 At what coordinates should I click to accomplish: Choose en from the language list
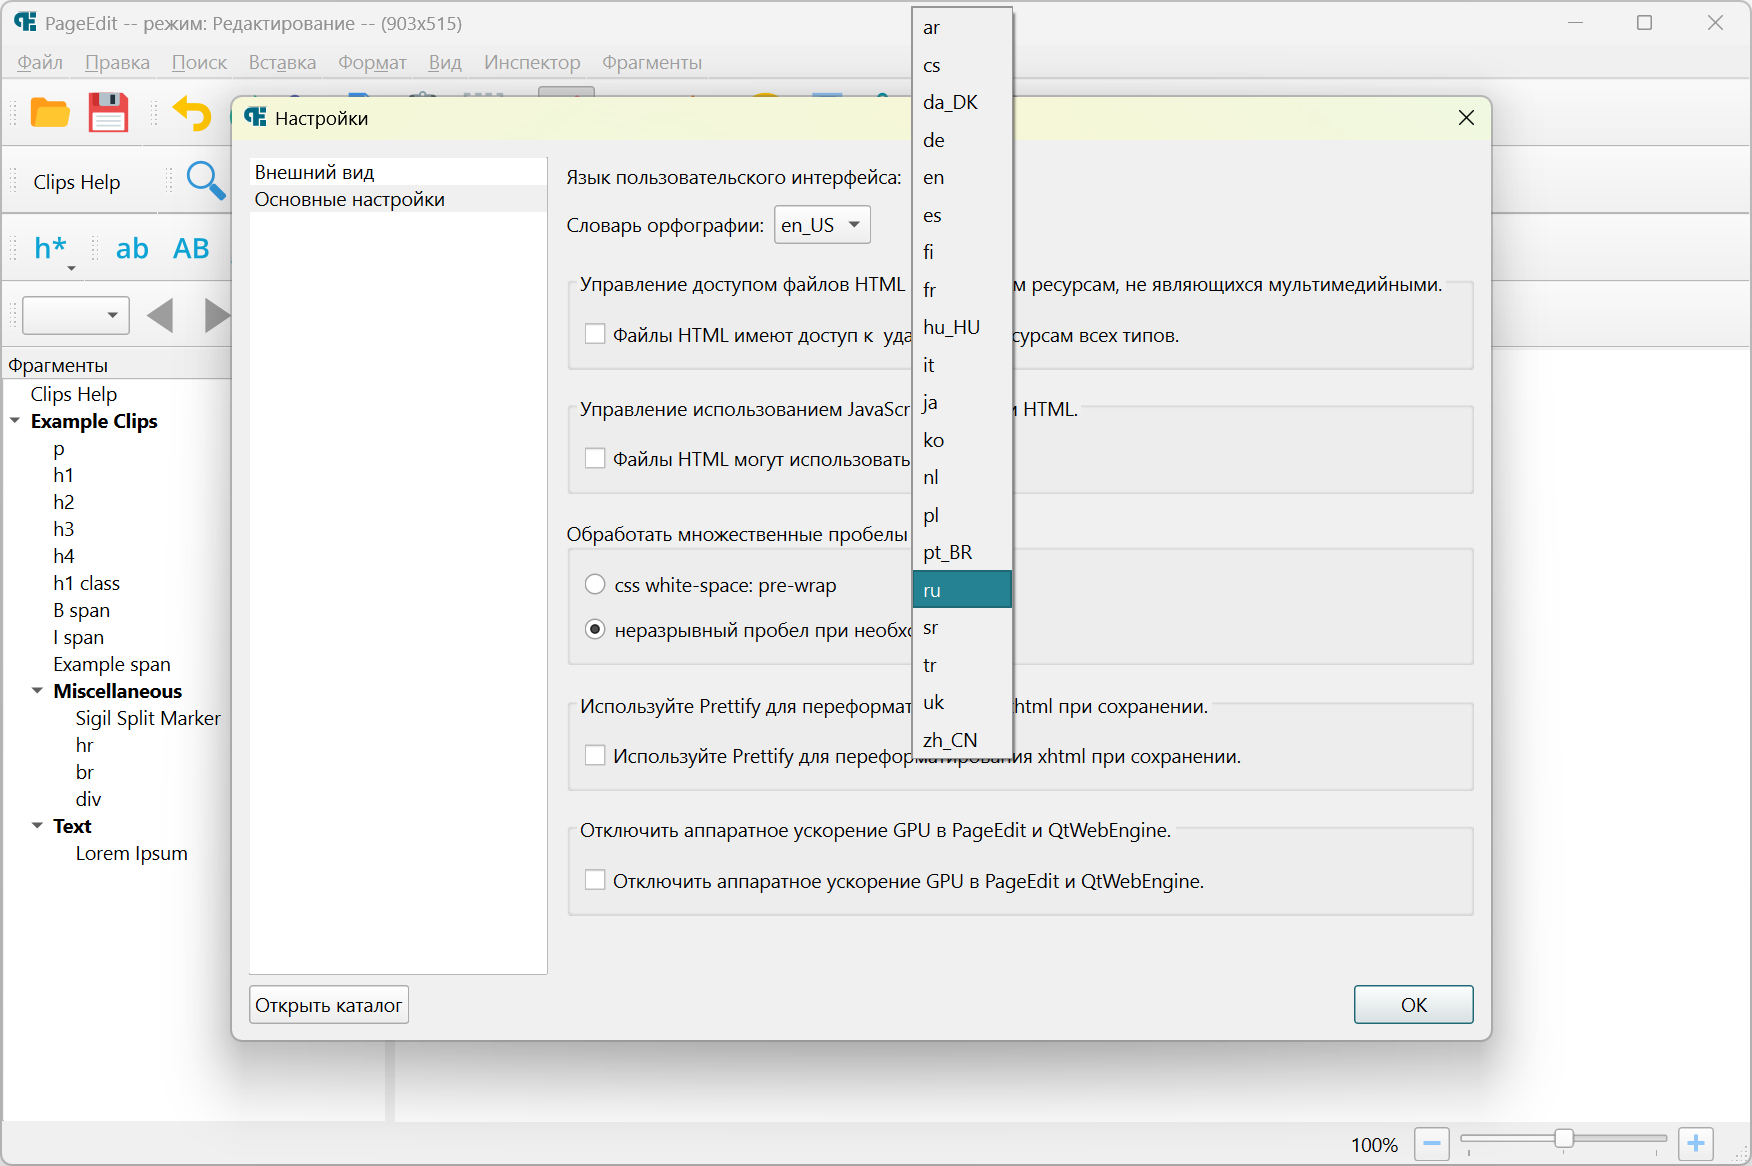point(962,177)
